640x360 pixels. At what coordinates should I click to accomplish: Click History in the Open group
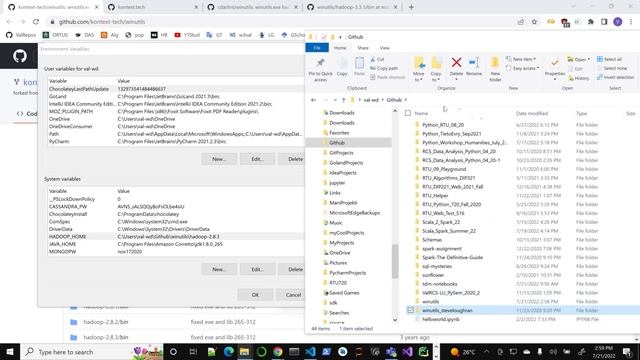pyautogui.click(x=579, y=78)
